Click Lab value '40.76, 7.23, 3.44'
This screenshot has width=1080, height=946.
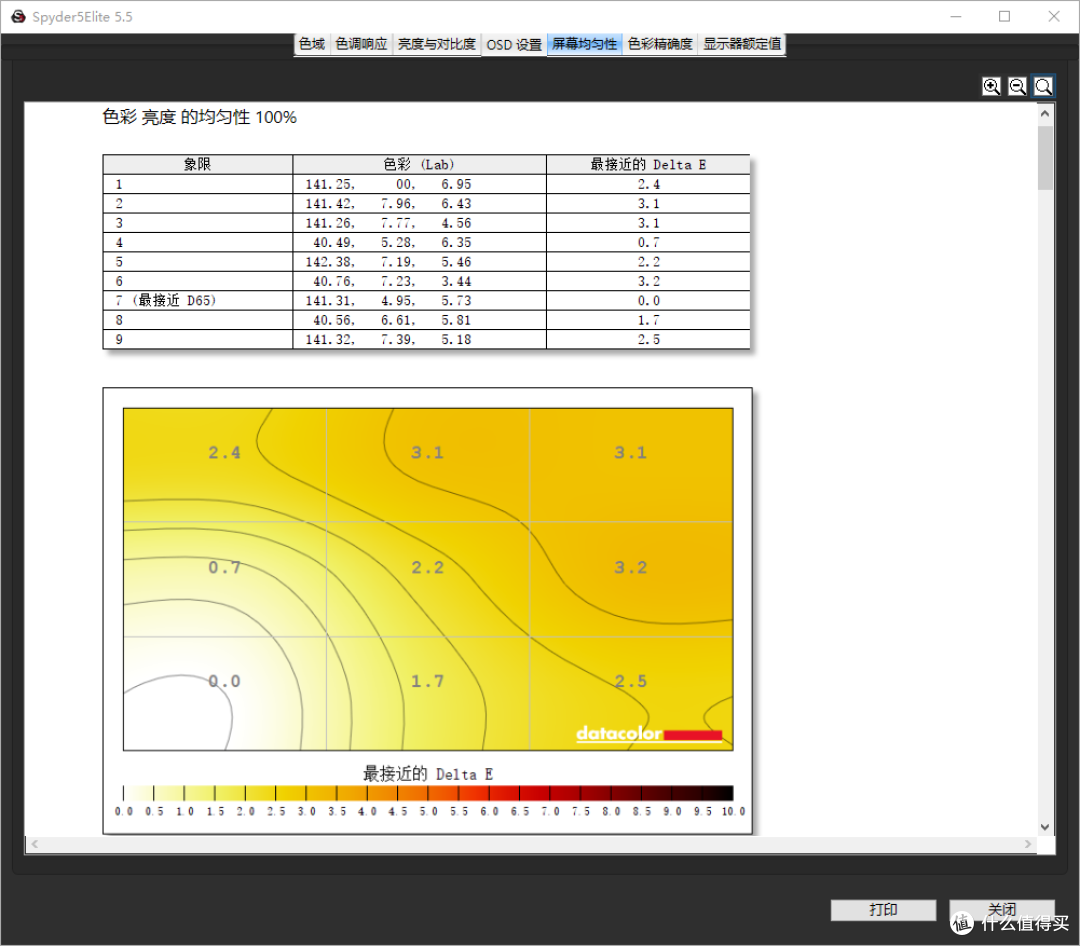pos(392,281)
